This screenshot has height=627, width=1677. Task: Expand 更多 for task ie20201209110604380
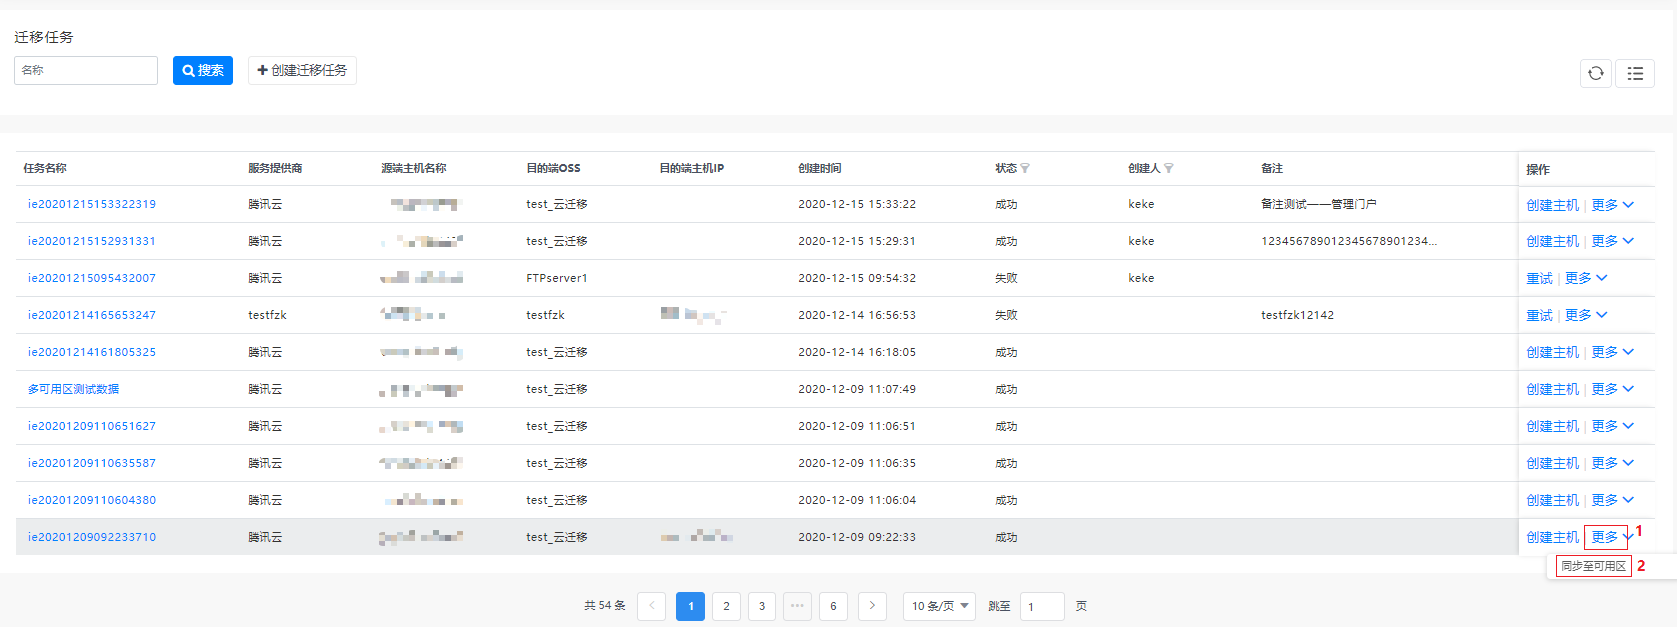pos(1612,500)
